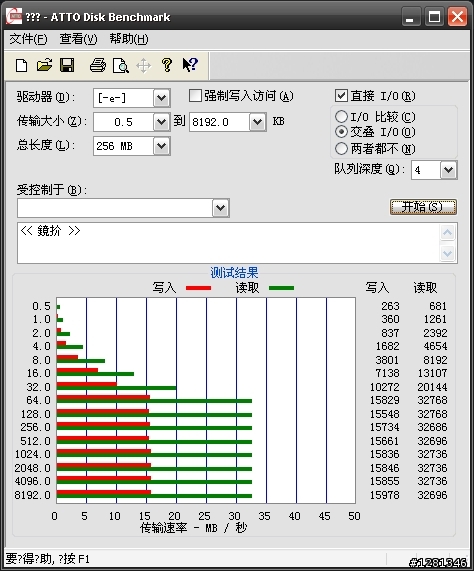The width and height of the screenshot is (474, 571).
Task: Expand the 队列深度 queue depth dropdown
Action: click(448, 170)
